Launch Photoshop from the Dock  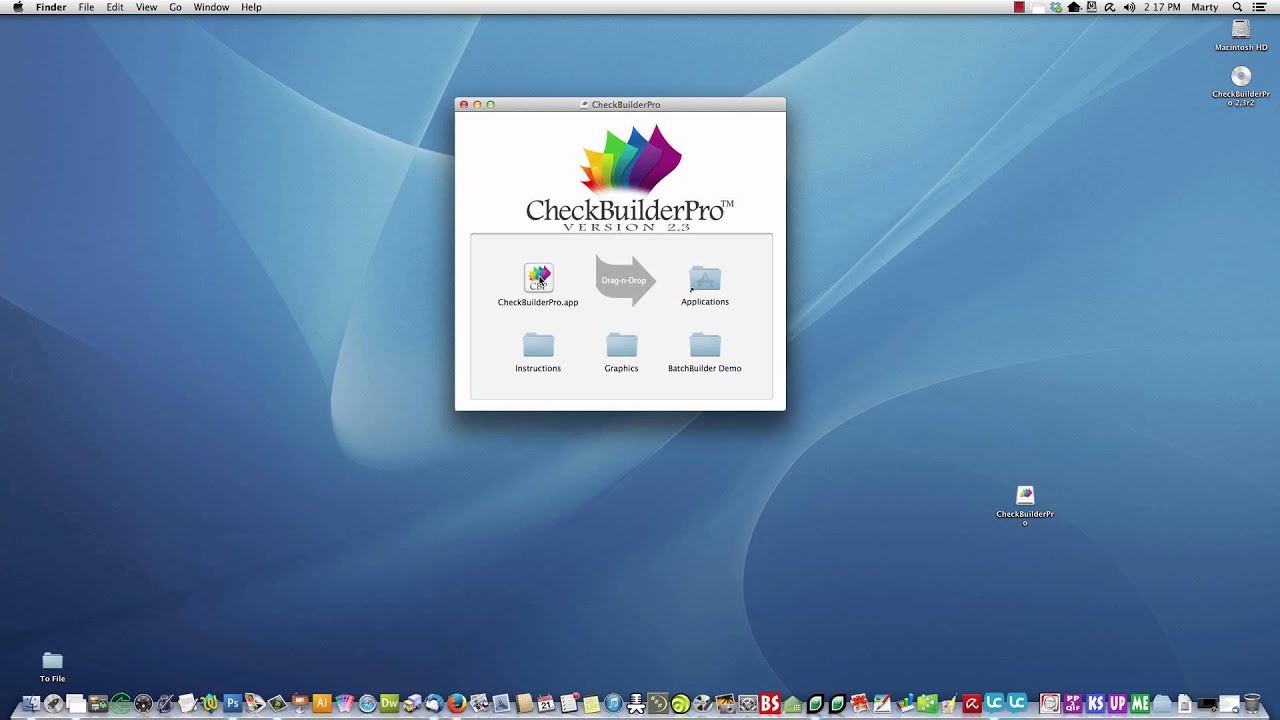232,703
